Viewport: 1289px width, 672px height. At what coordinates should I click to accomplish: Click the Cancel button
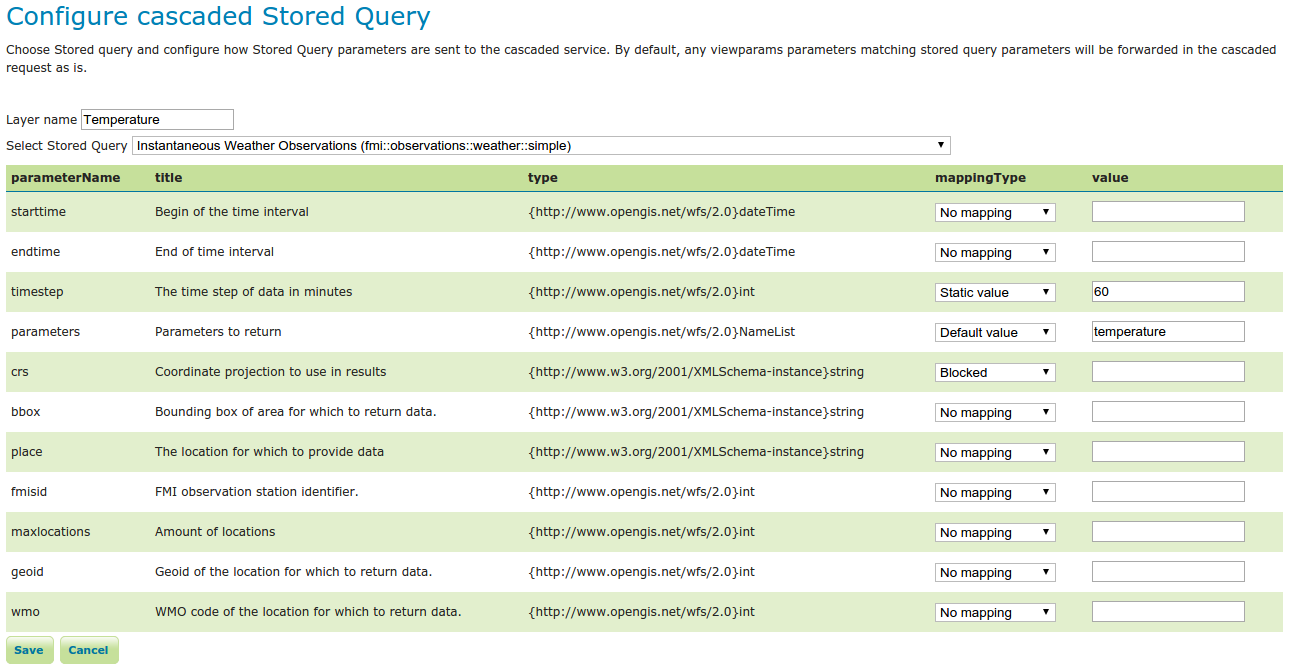tap(88, 649)
